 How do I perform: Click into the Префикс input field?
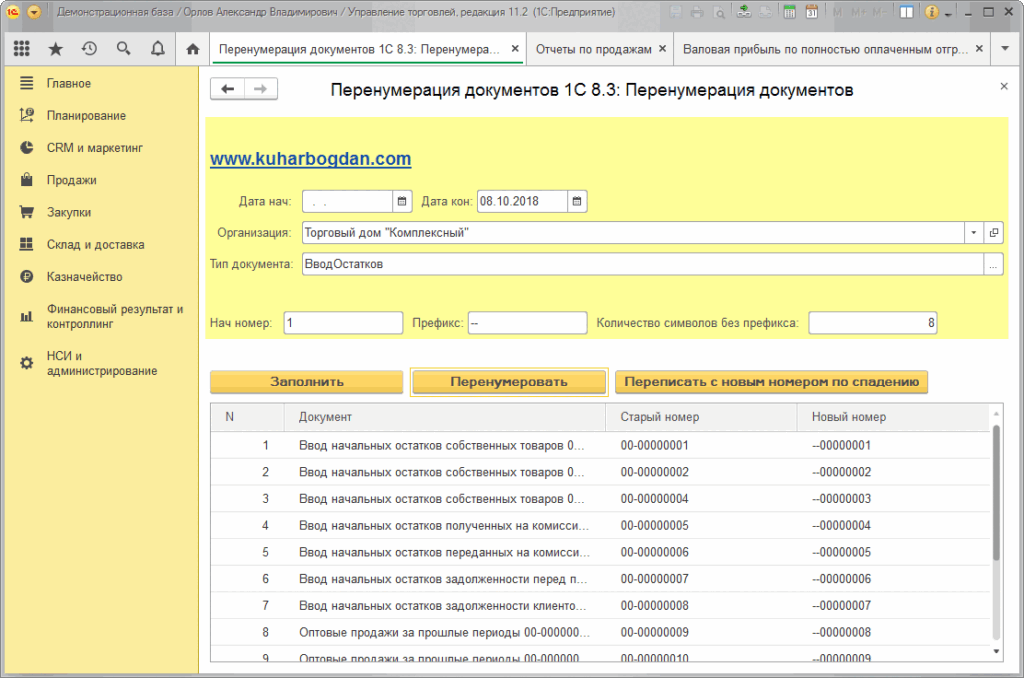point(527,324)
